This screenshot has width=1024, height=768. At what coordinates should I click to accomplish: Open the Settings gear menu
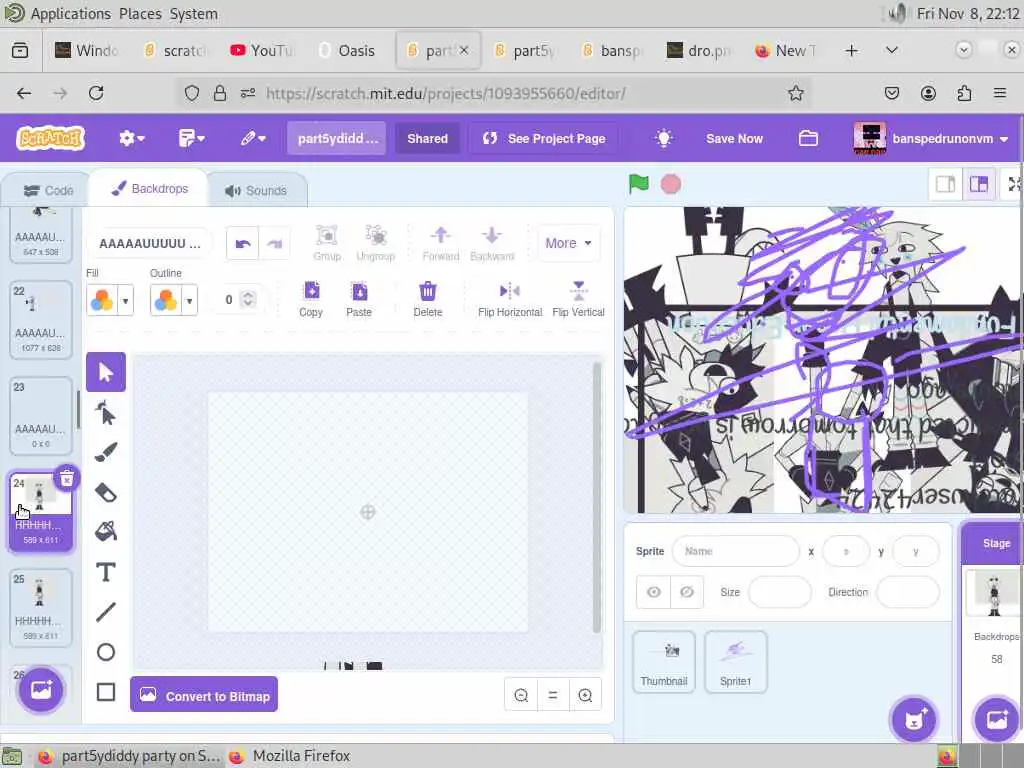tap(131, 138)
